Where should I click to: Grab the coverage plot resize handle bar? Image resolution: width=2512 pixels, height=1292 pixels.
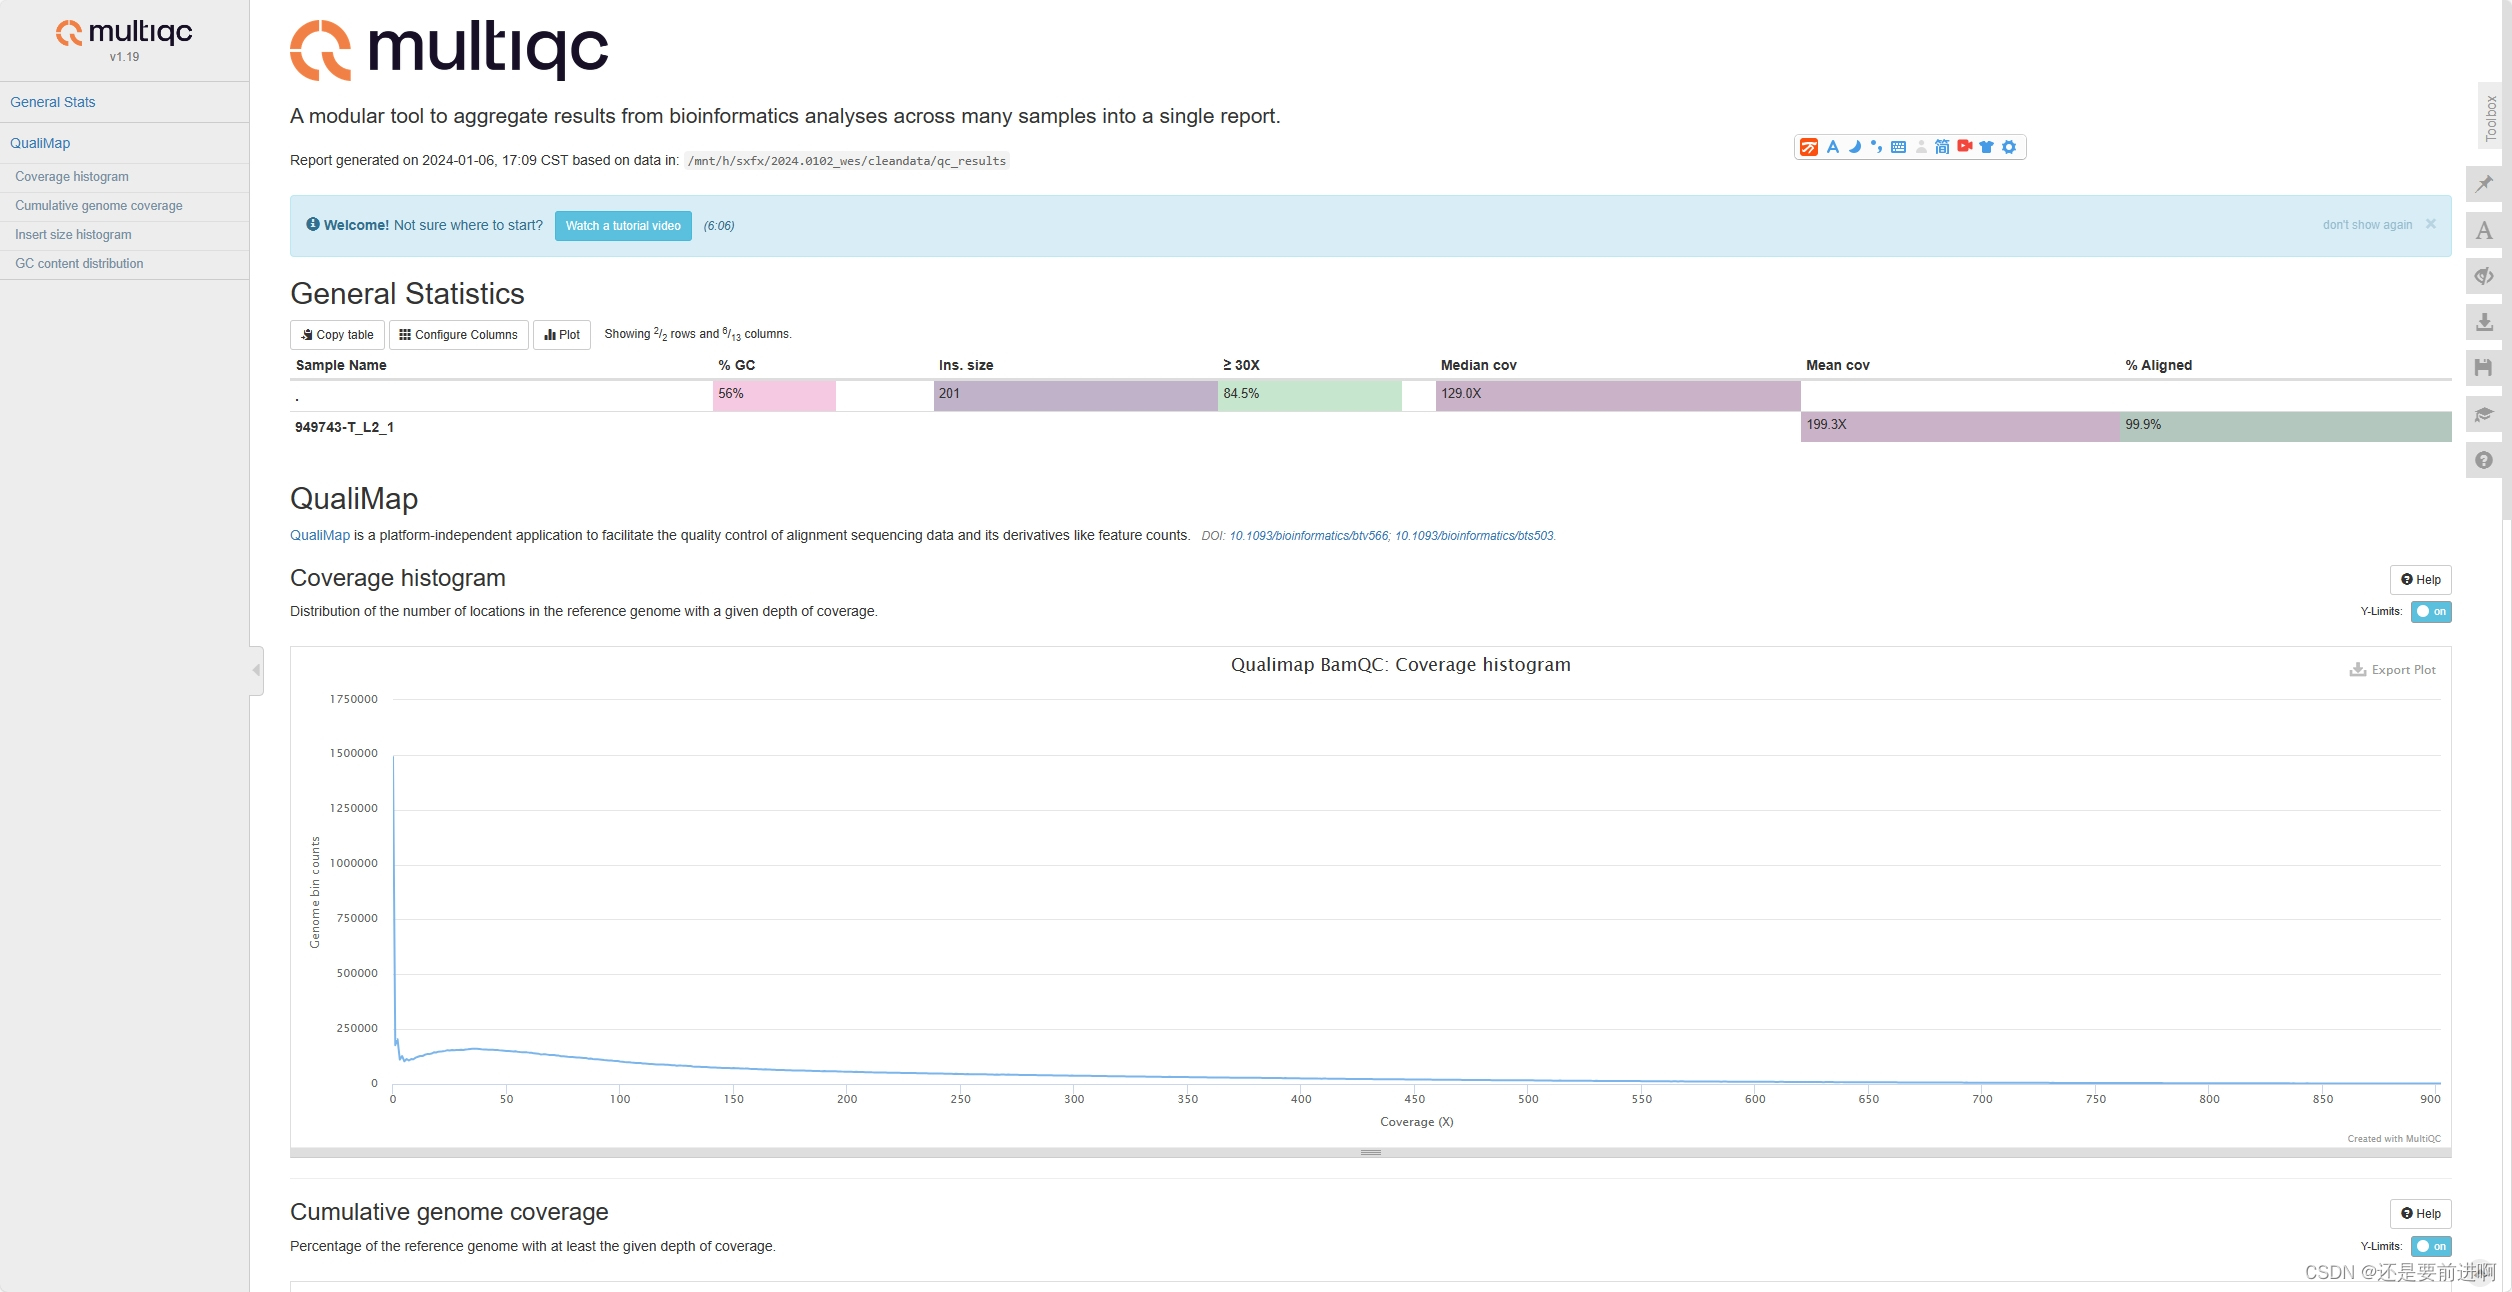coord(1370,1153)
